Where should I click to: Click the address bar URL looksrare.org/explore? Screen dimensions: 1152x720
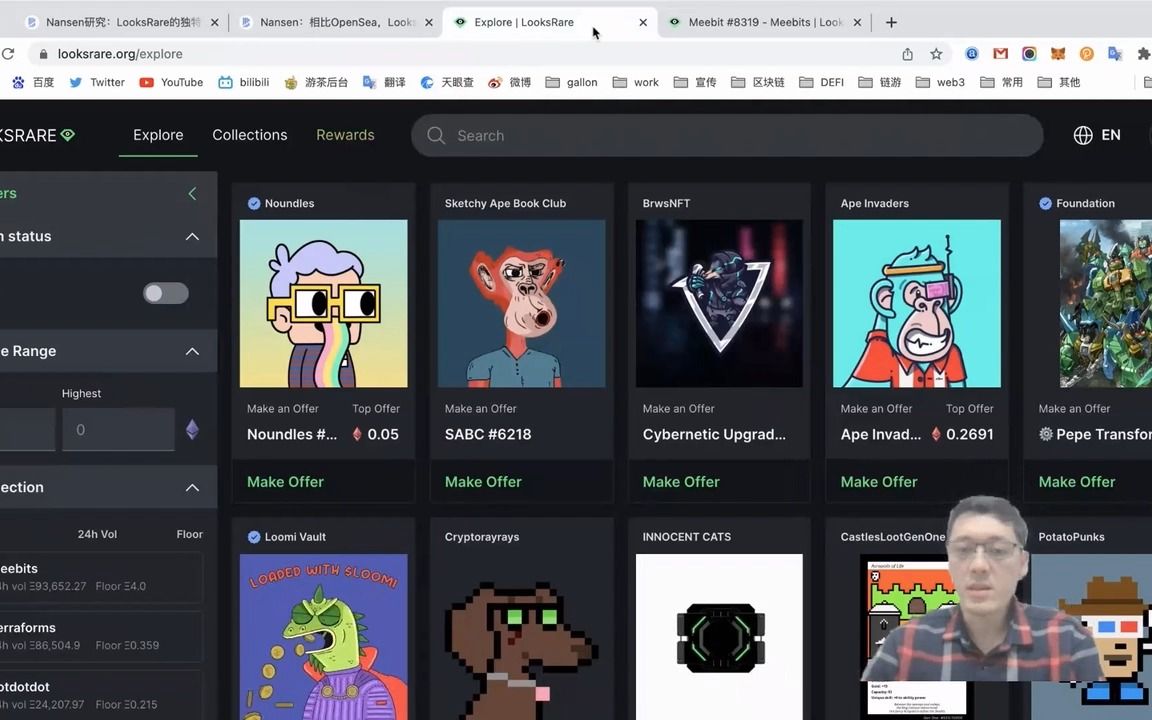pyautogui.click(x=120, y=54)
